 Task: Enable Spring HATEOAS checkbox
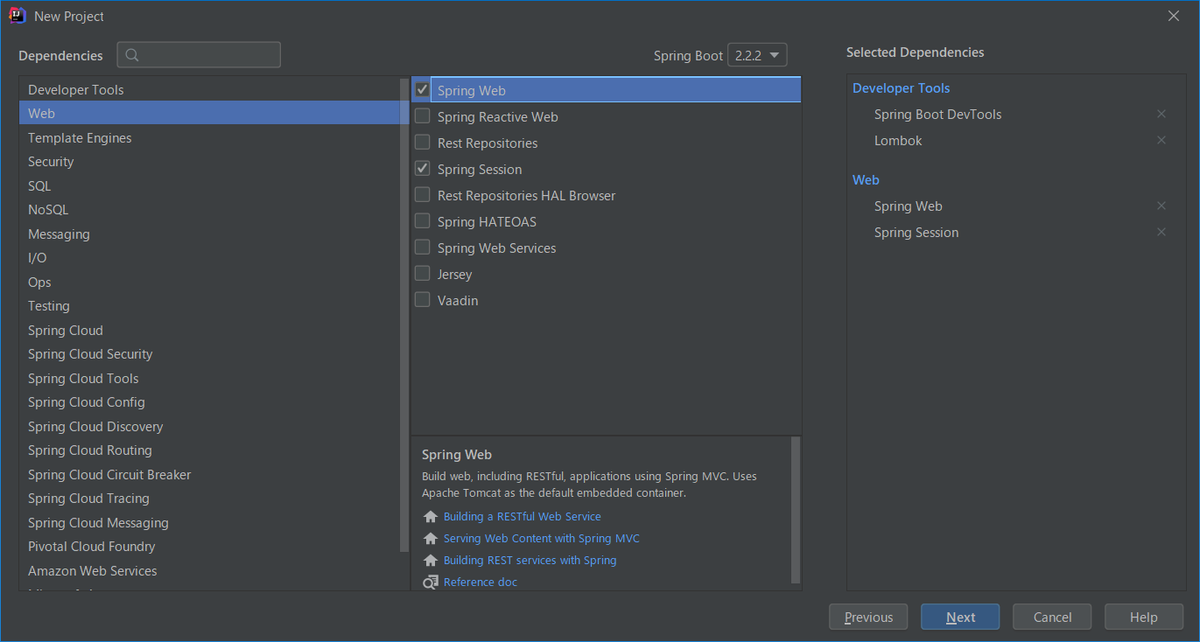click(x=423, y=221)
